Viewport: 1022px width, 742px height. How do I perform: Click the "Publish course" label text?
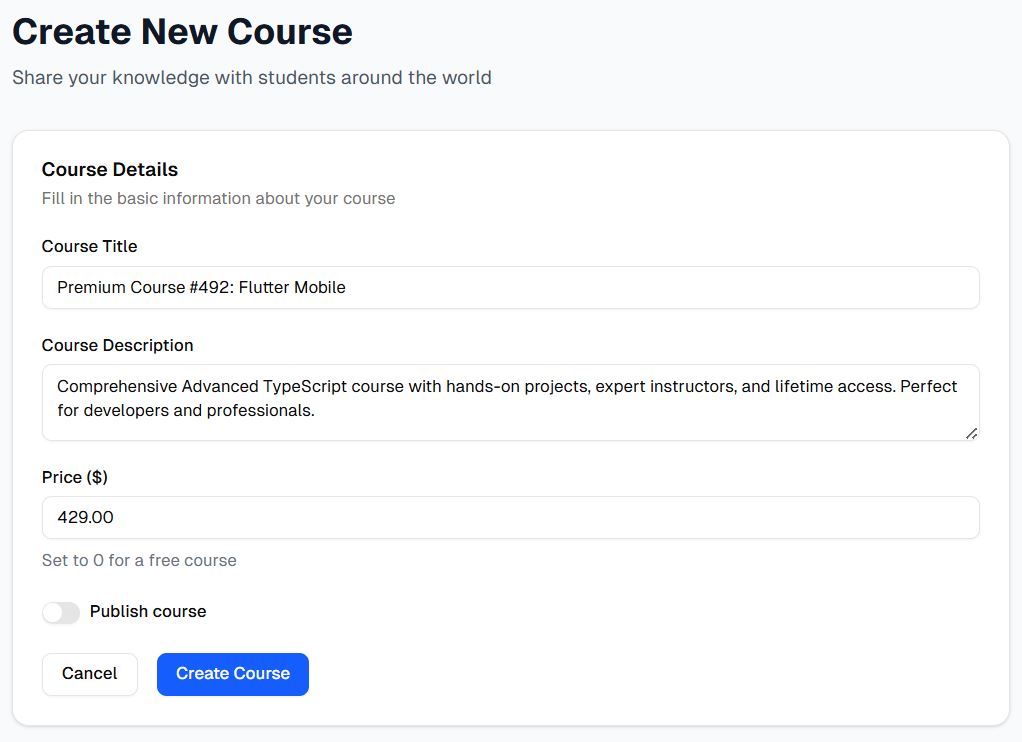coord(148,612)
